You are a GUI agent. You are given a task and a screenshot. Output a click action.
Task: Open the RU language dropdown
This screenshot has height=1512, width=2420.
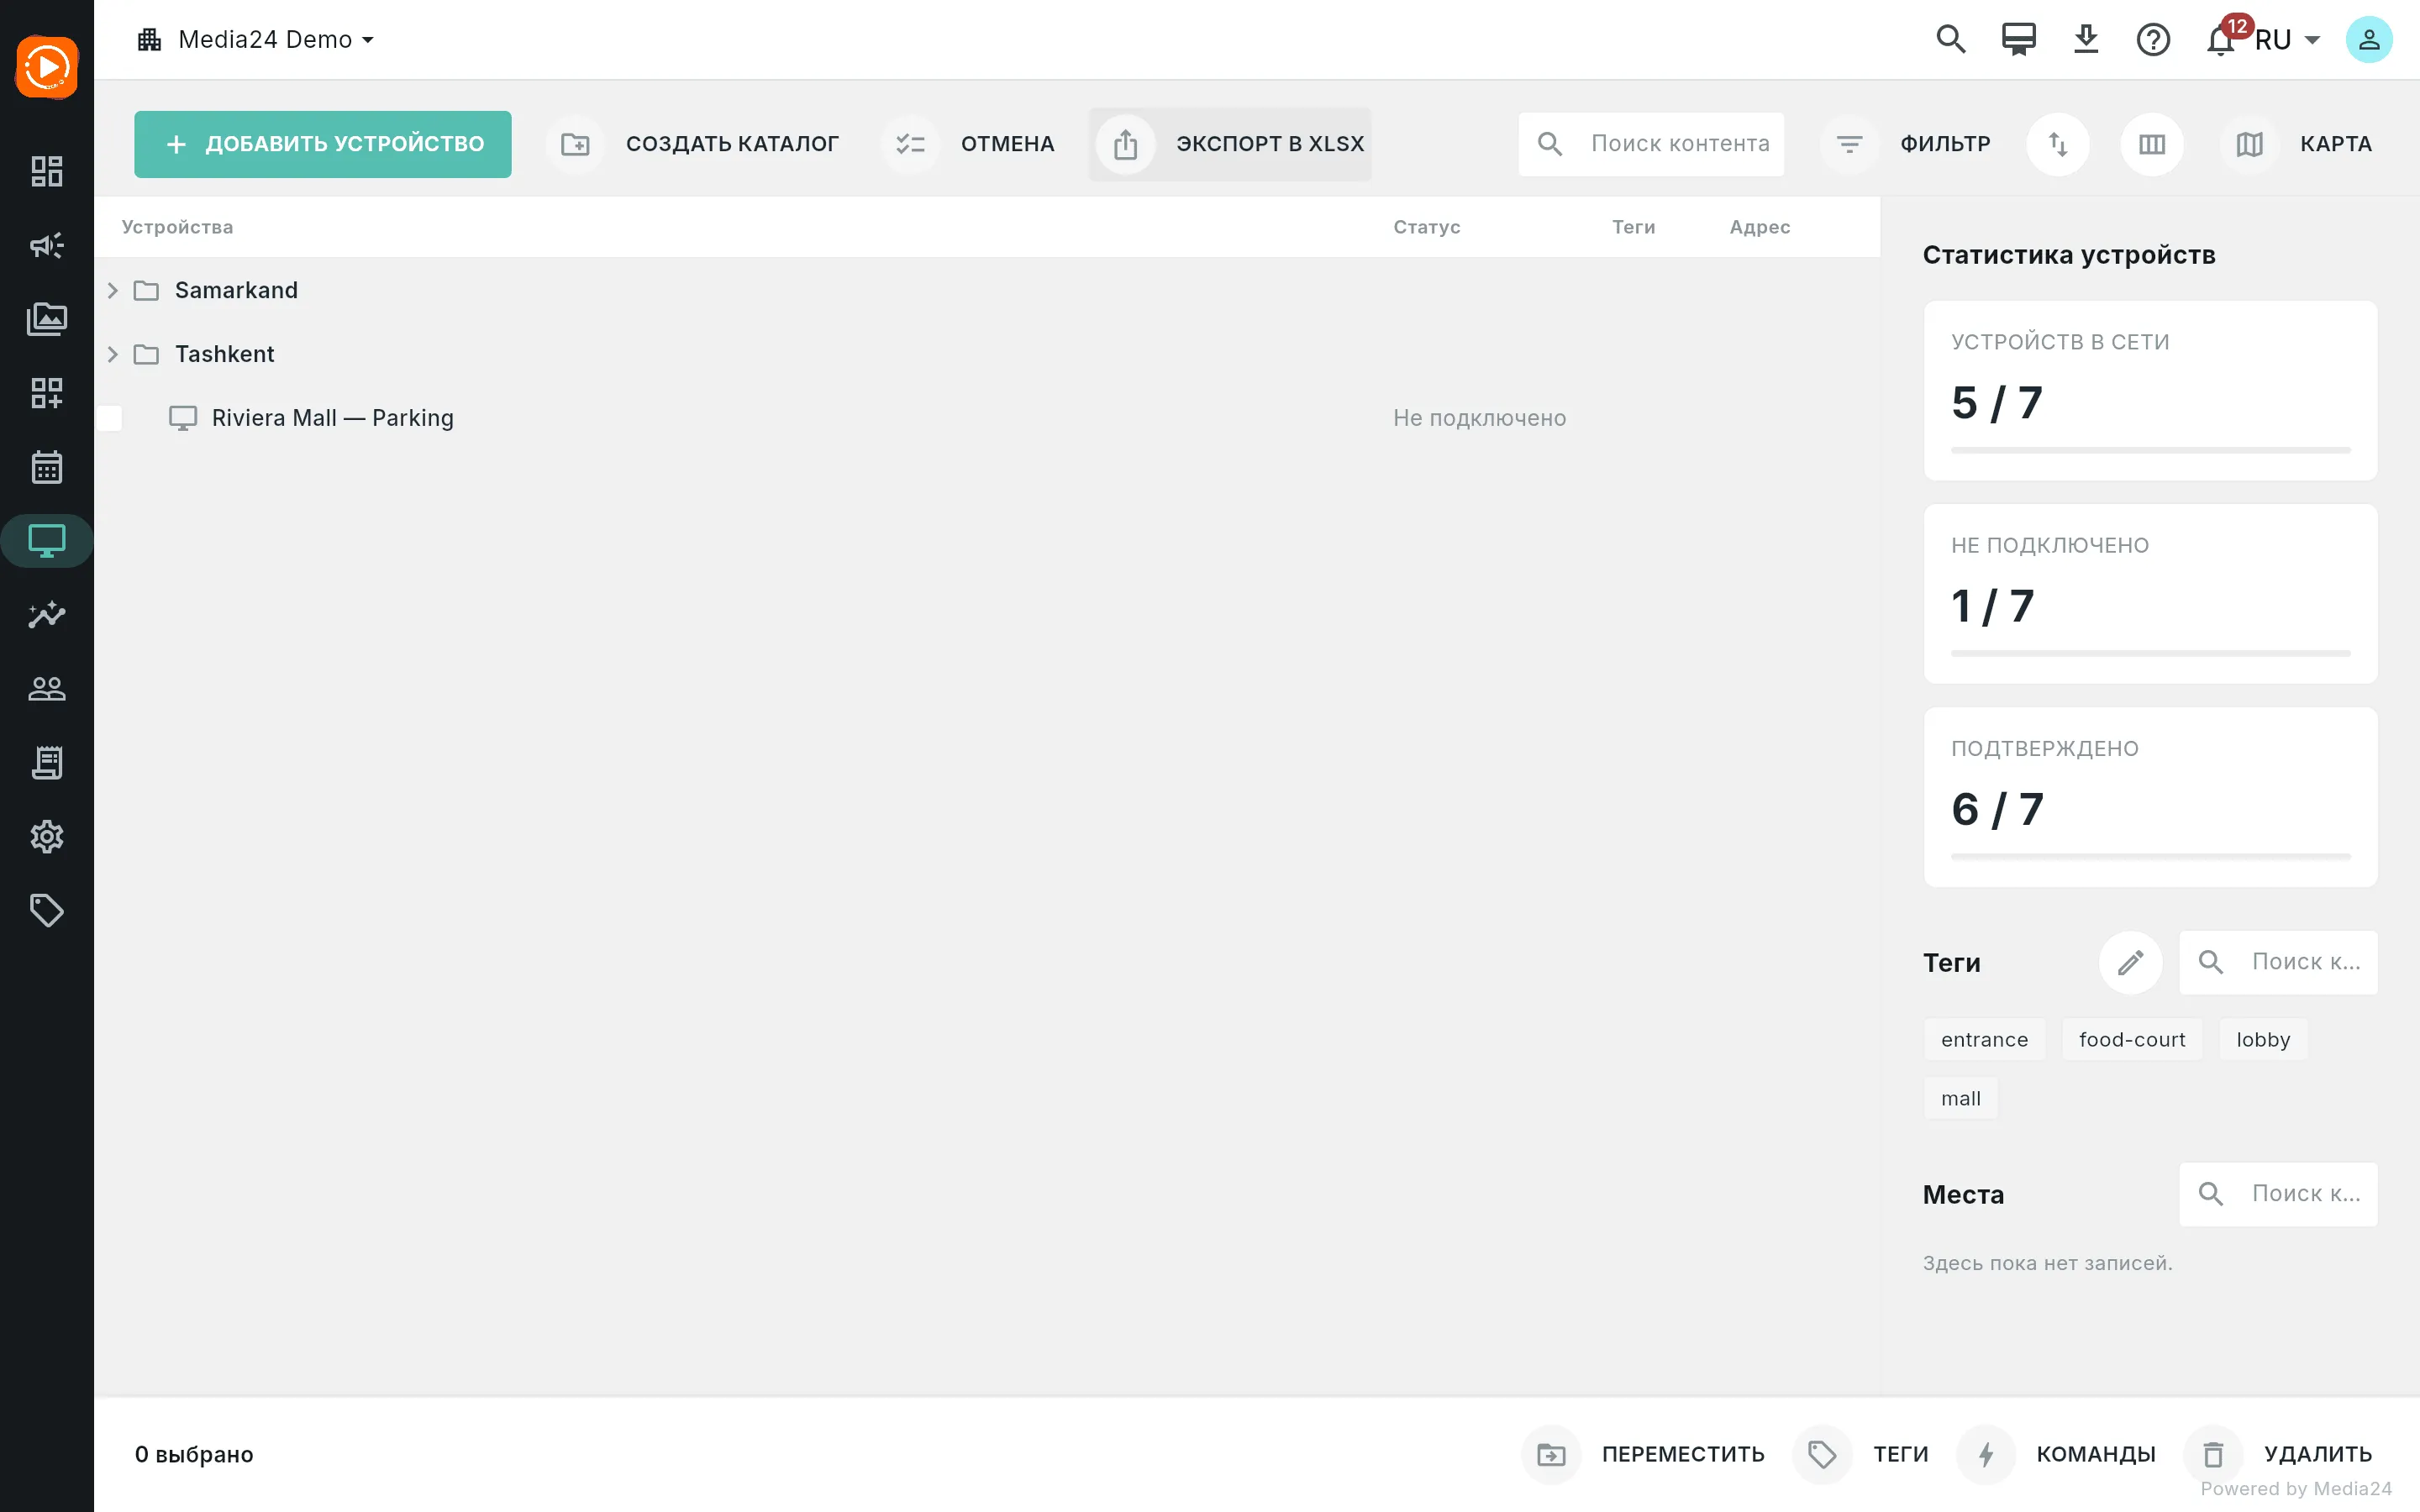pos(2287,40)
